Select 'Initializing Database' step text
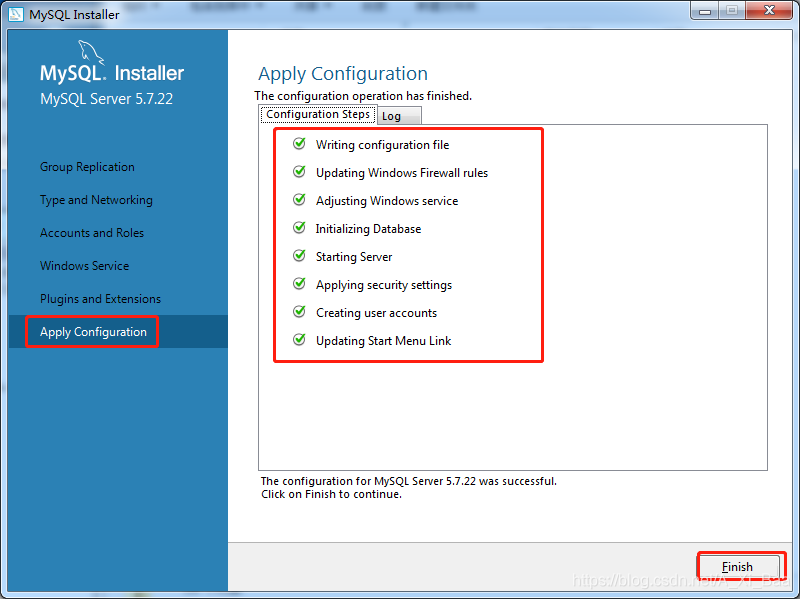The height and width of the screenshot is (599, 800). pyautogui.click(x=368, y=229)
